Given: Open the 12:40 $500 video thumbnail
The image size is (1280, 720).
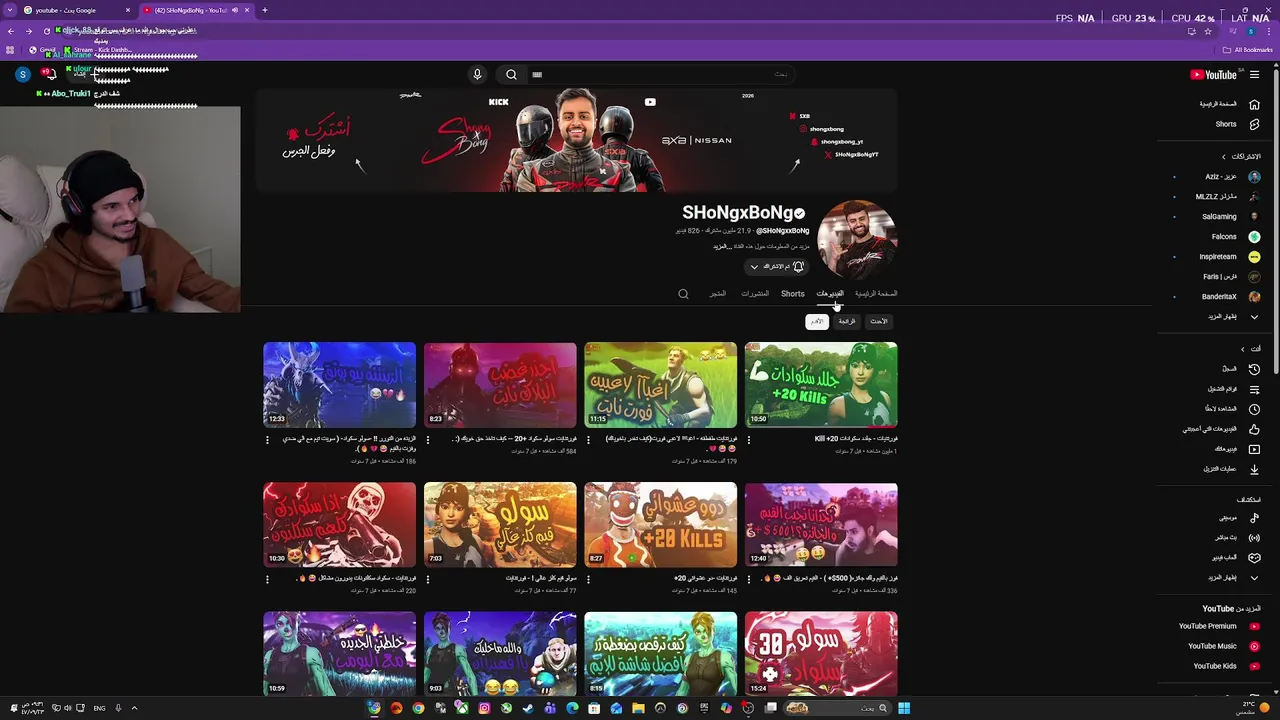Looking at the screenshot, I should (821, 525).
